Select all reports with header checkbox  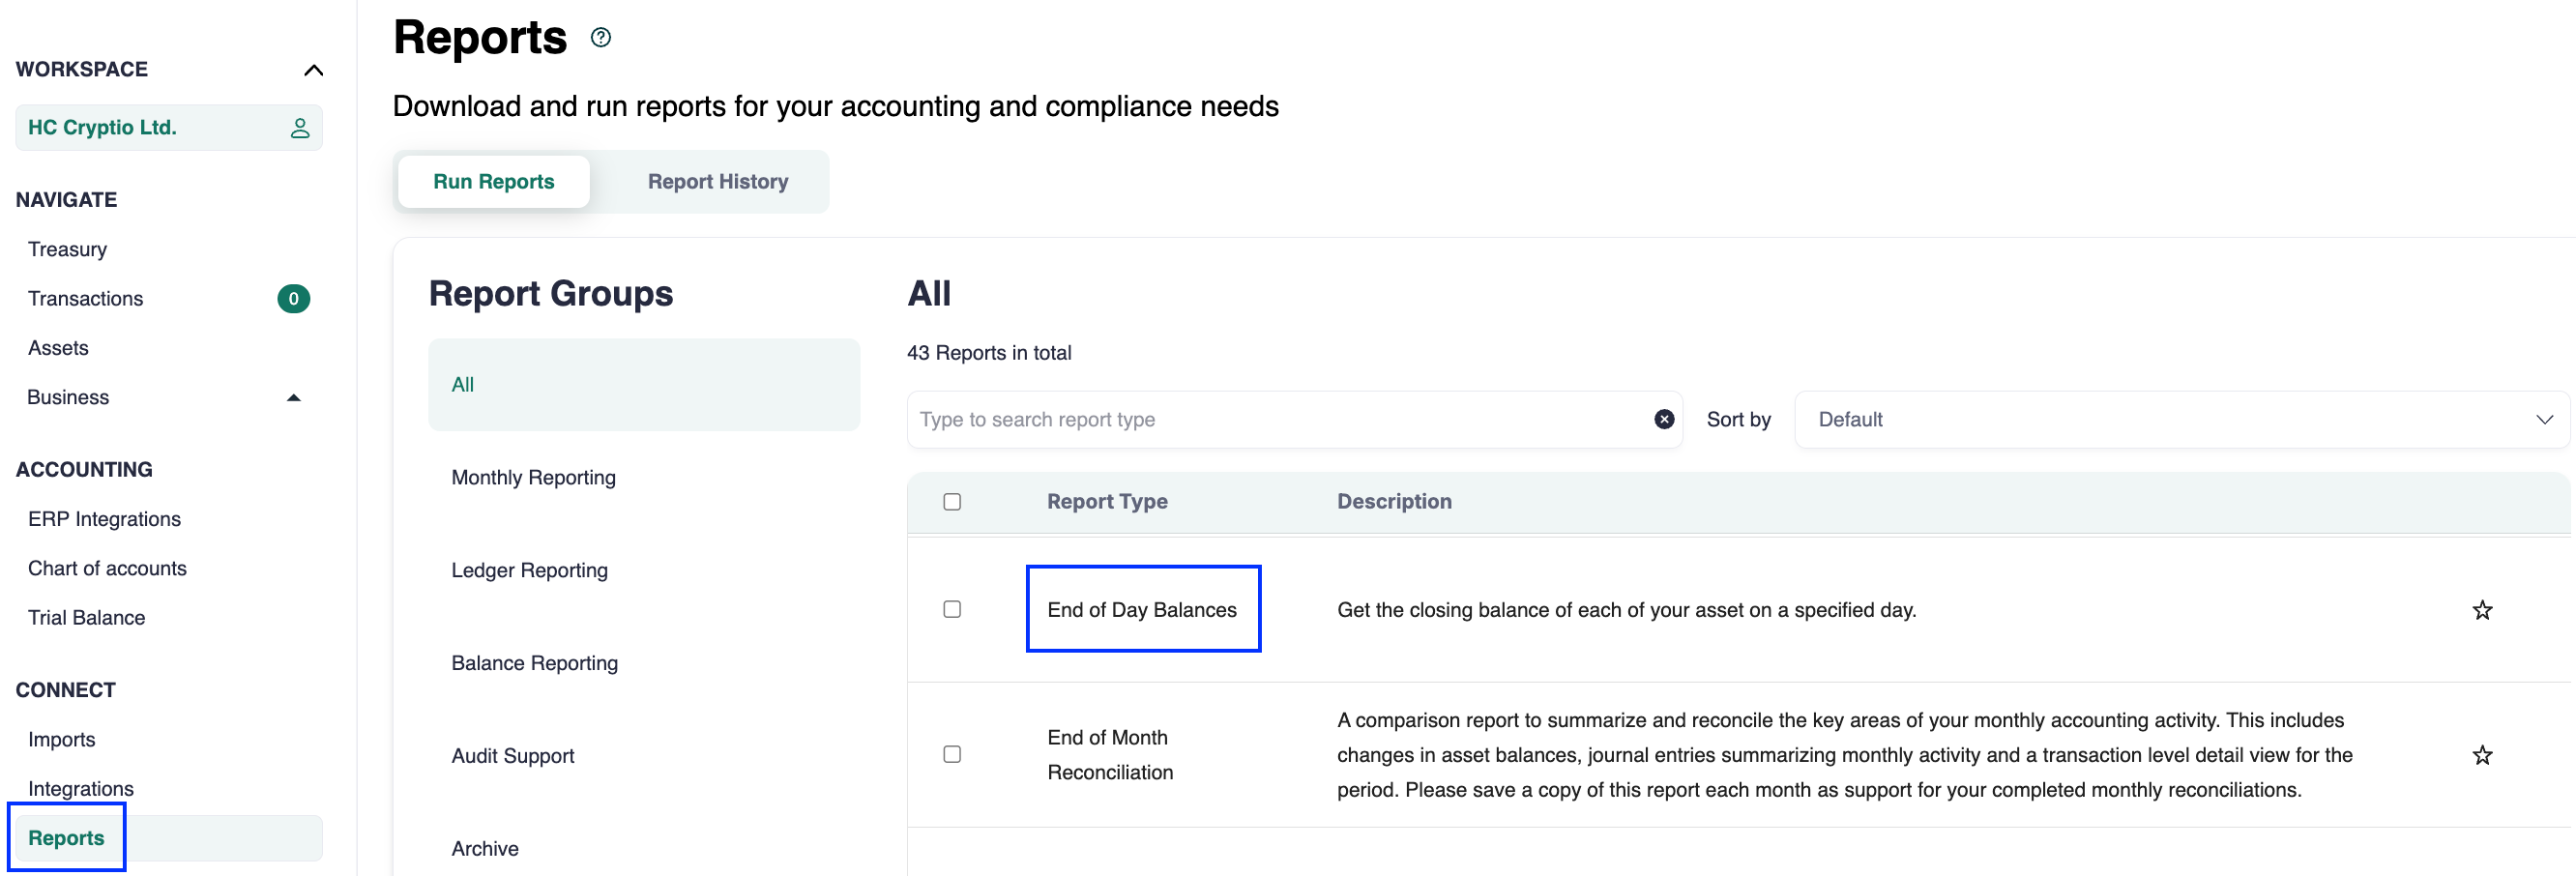[x=951, y=502]
